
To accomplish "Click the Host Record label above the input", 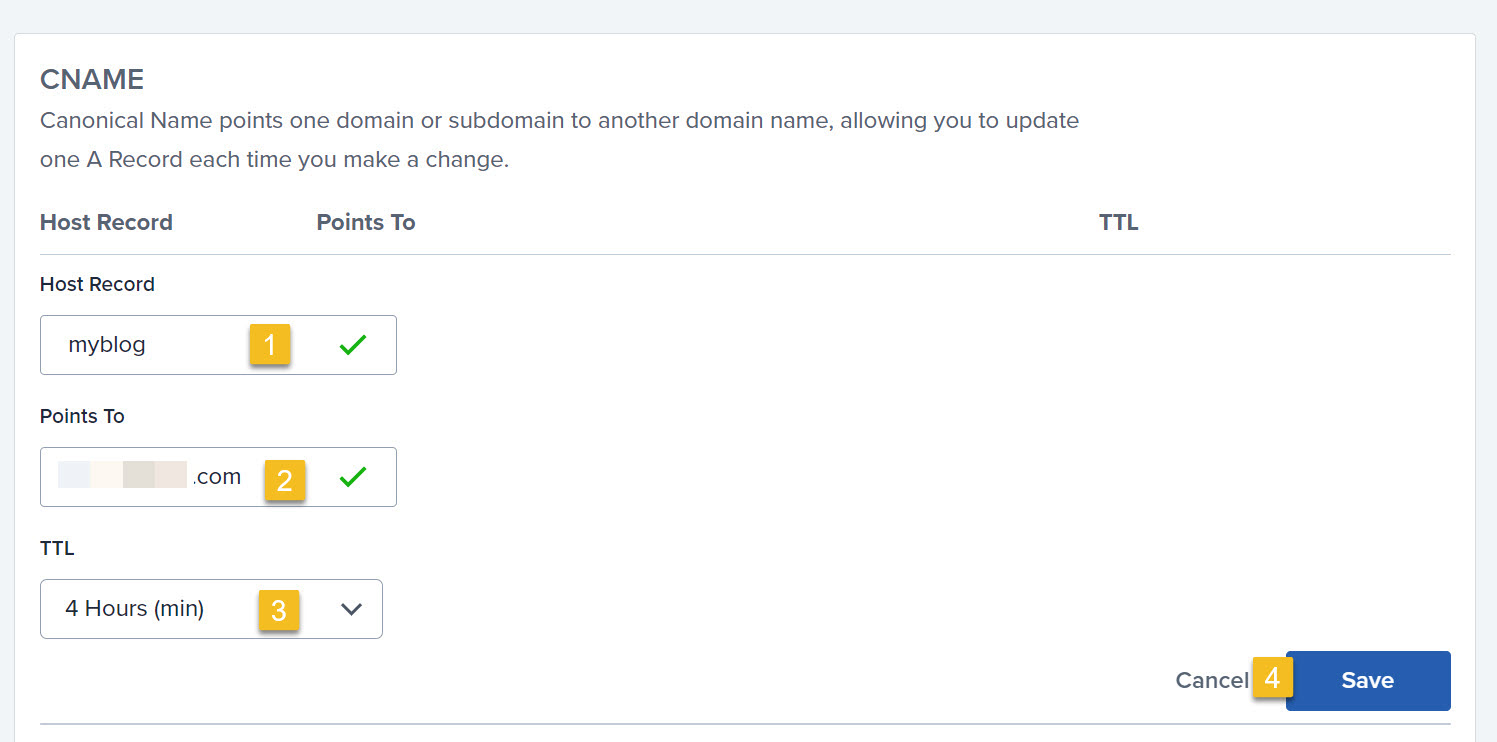I will click(97, 284).
